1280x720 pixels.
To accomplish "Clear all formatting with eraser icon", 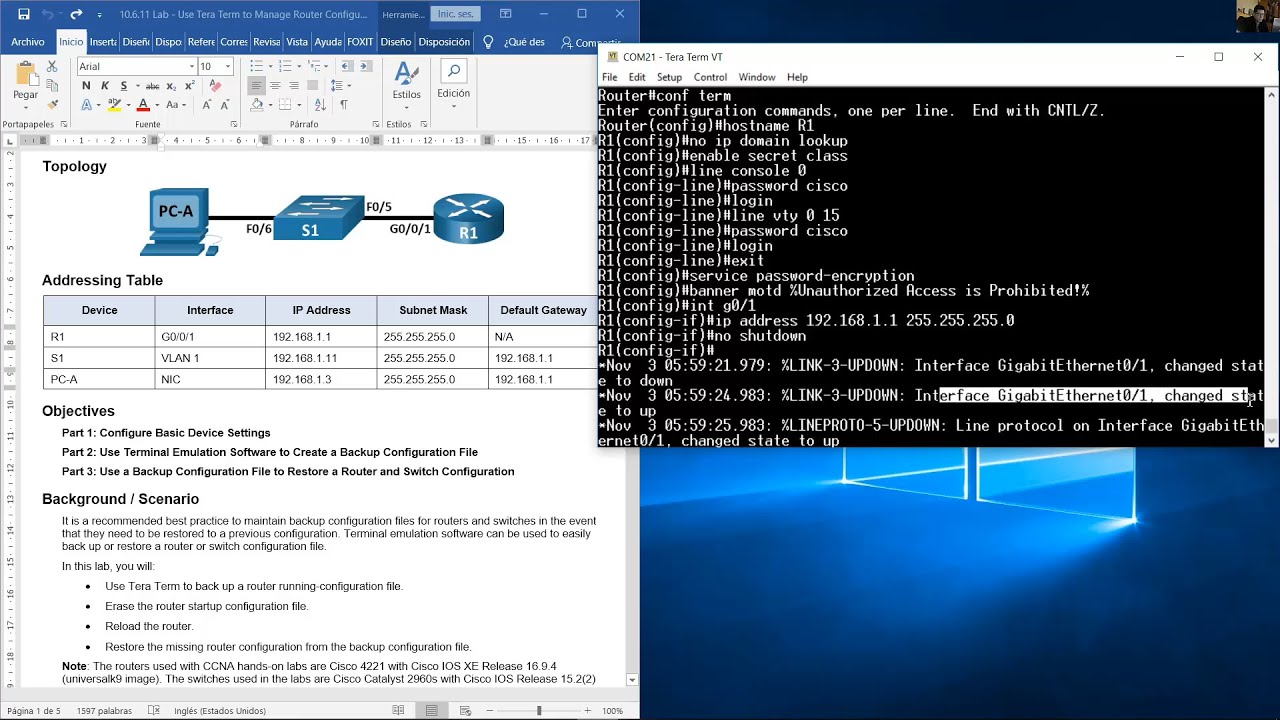I will pyautogui.click(x=214, y=86).
